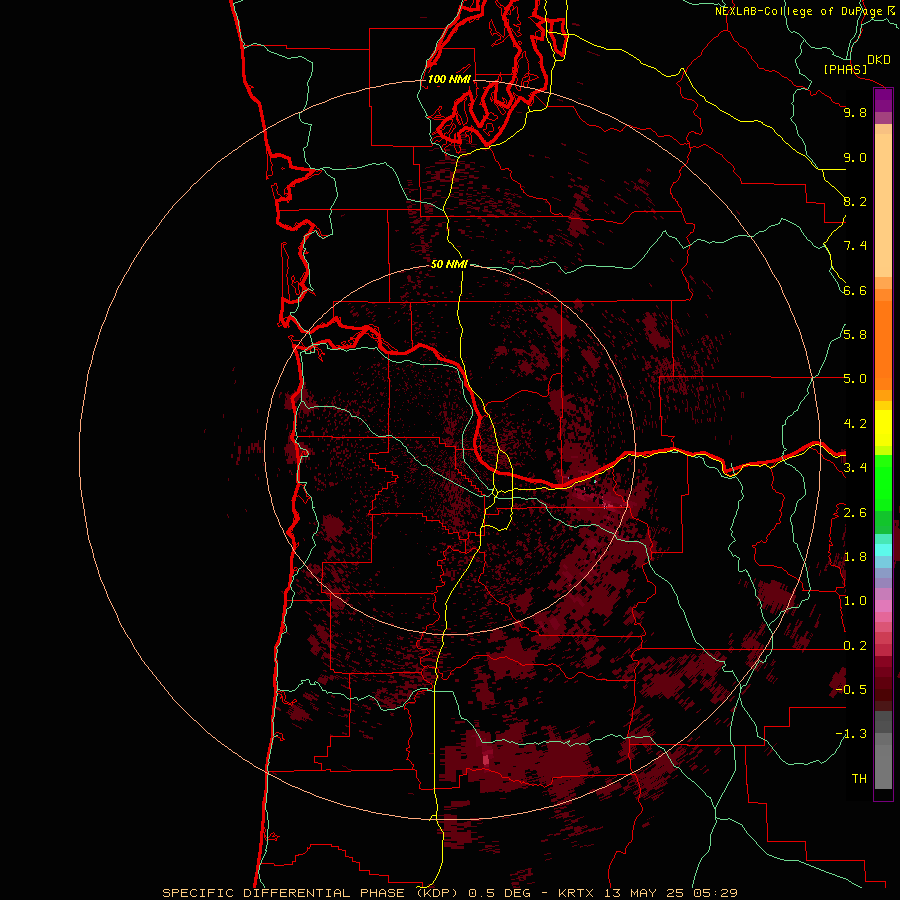Click the 9.0 value on the scale
The width and height of the screenshot is (900, 900).
click(x=855, y=158)
